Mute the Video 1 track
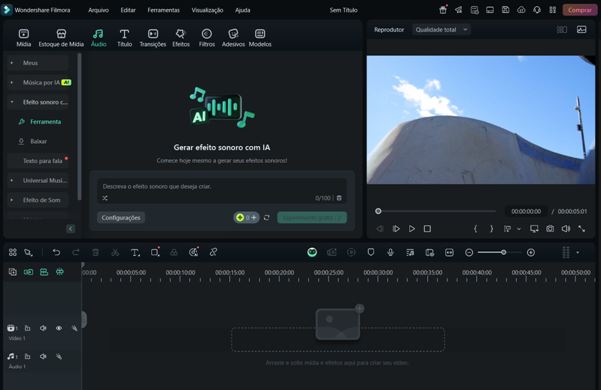Viewport: 603px width, 390px height. pos(43,328)
